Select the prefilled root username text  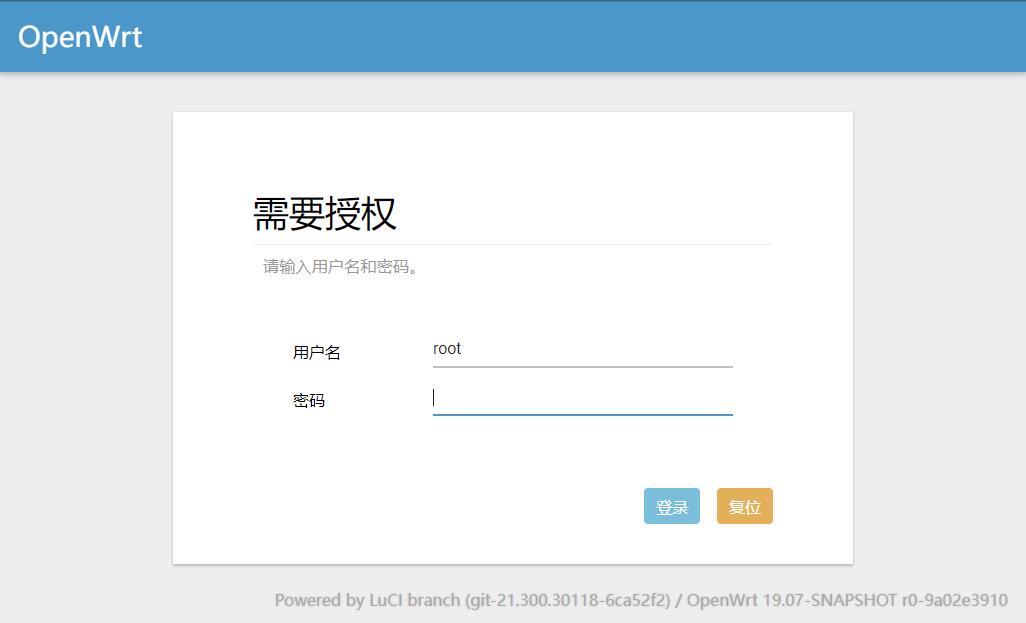click(x=446, y=349)
